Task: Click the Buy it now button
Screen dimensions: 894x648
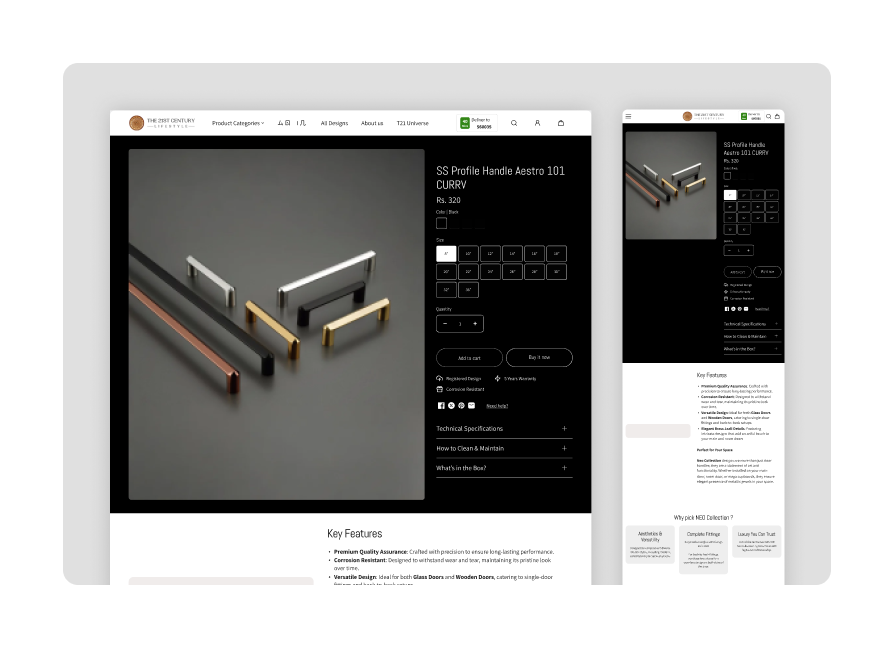Action: pos(539,357)
